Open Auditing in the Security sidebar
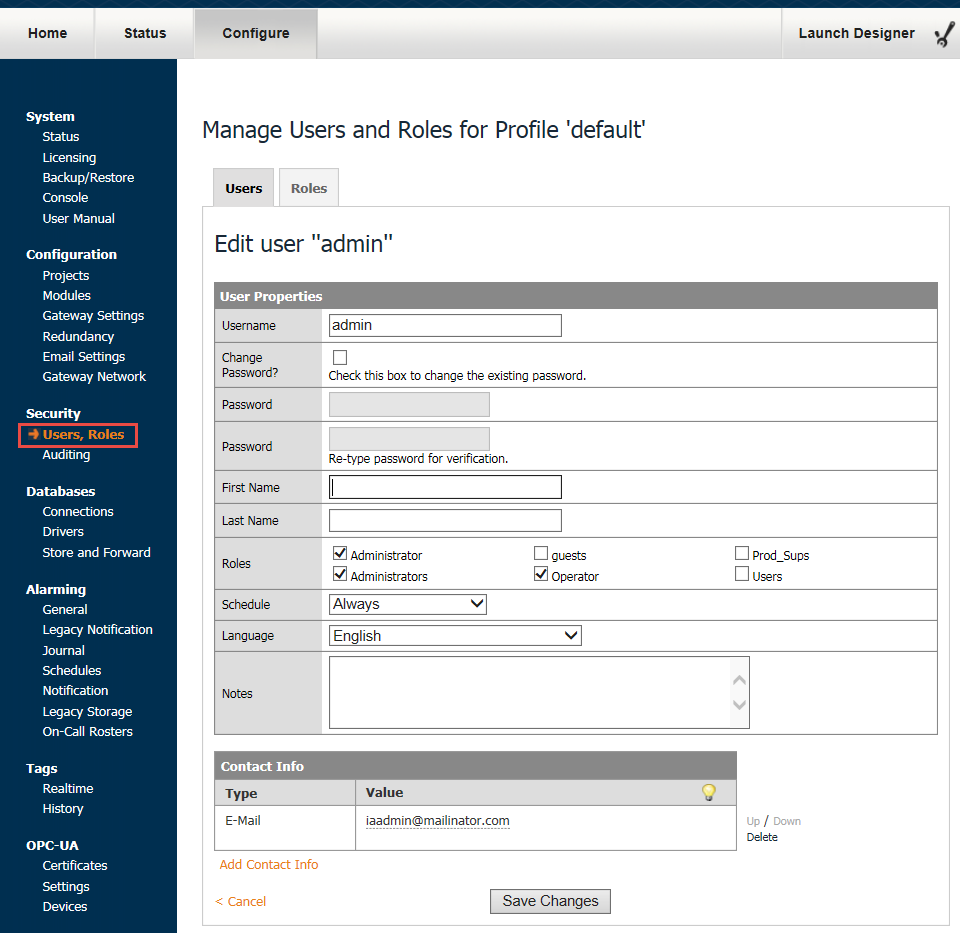This screenshot has width=960, height=933. (x=66, y=454)
